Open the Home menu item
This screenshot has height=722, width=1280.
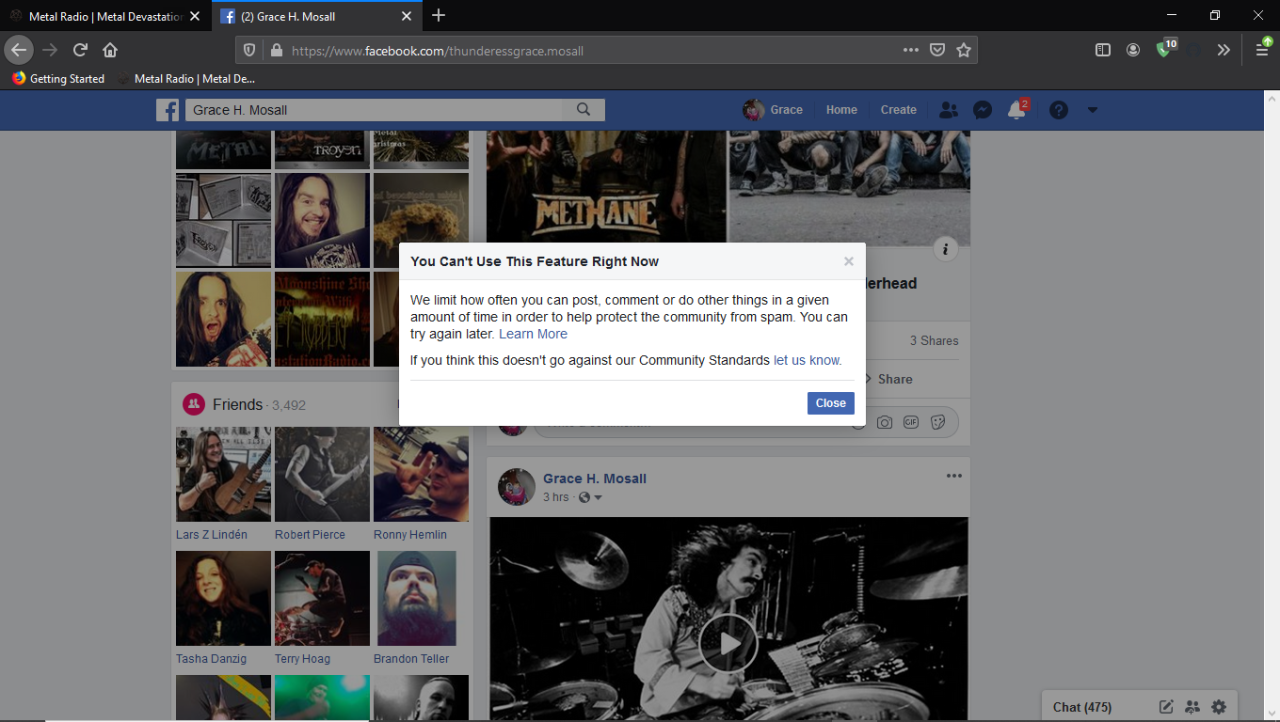pyautogui.click(x=841, y=110)
